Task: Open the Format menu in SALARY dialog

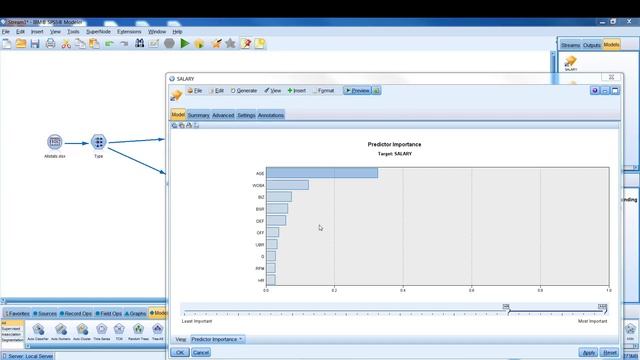Action: [323, 91]
